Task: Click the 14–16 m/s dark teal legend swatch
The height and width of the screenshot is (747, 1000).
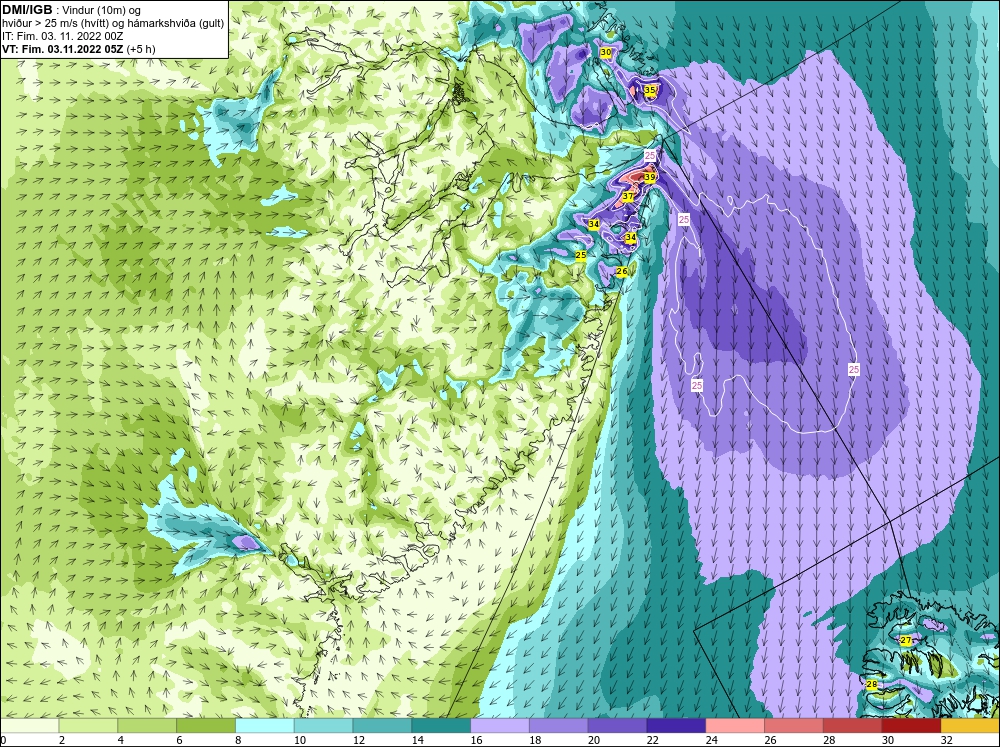Action: click(x=441, y=726)
